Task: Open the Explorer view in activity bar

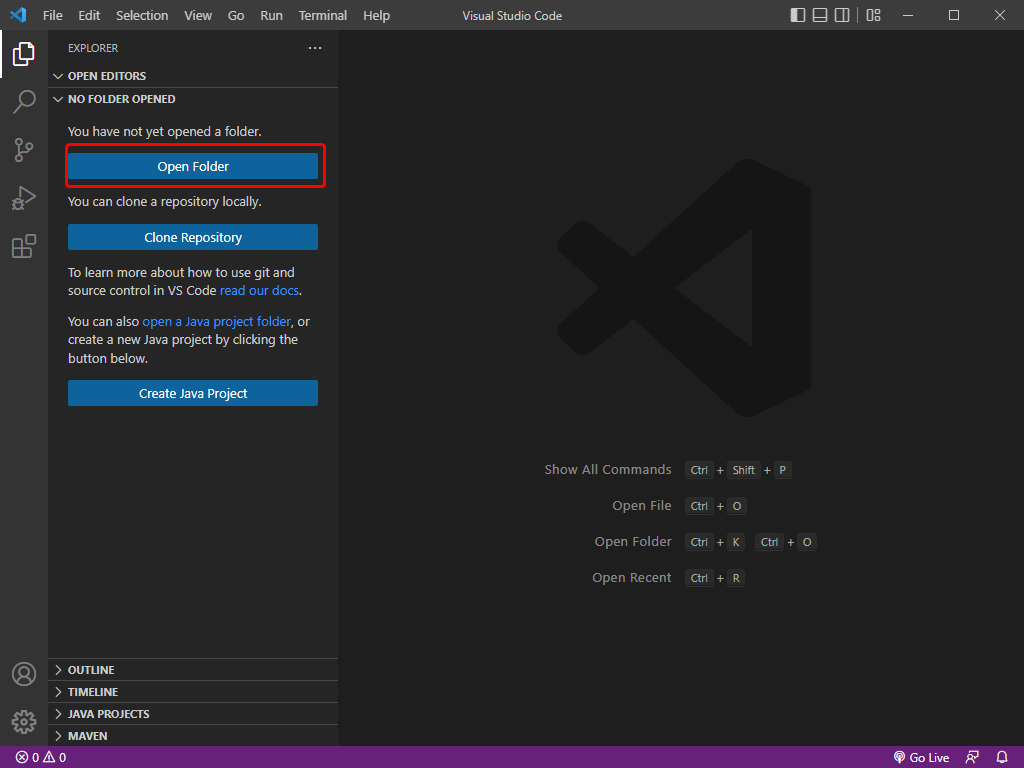Action: pos(24,54)
